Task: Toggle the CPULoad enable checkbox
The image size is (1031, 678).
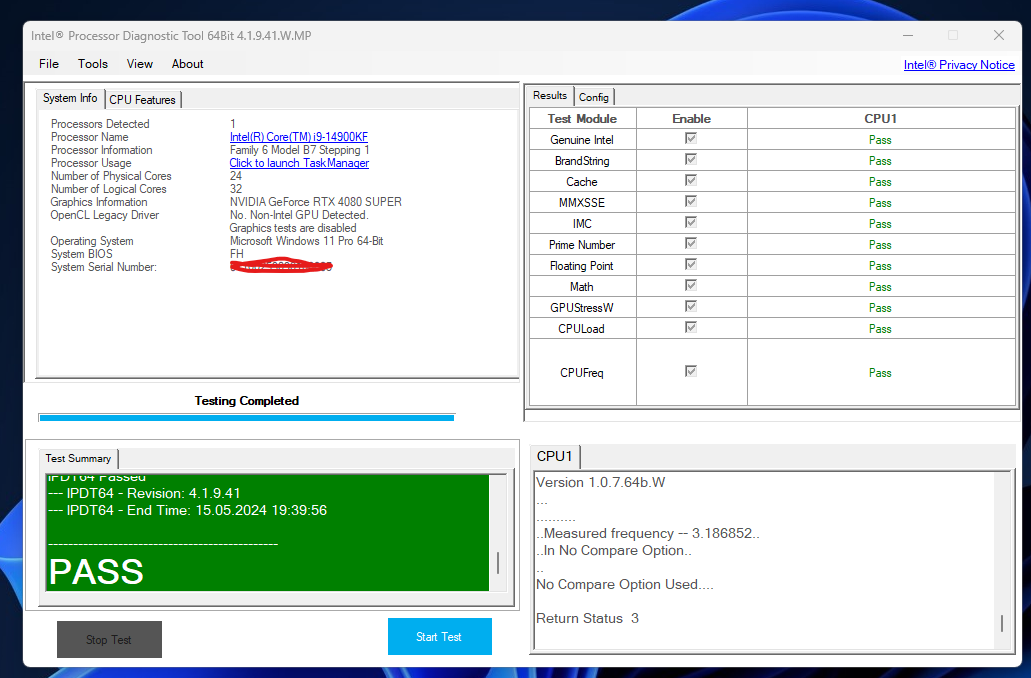Action: (690, 327)
